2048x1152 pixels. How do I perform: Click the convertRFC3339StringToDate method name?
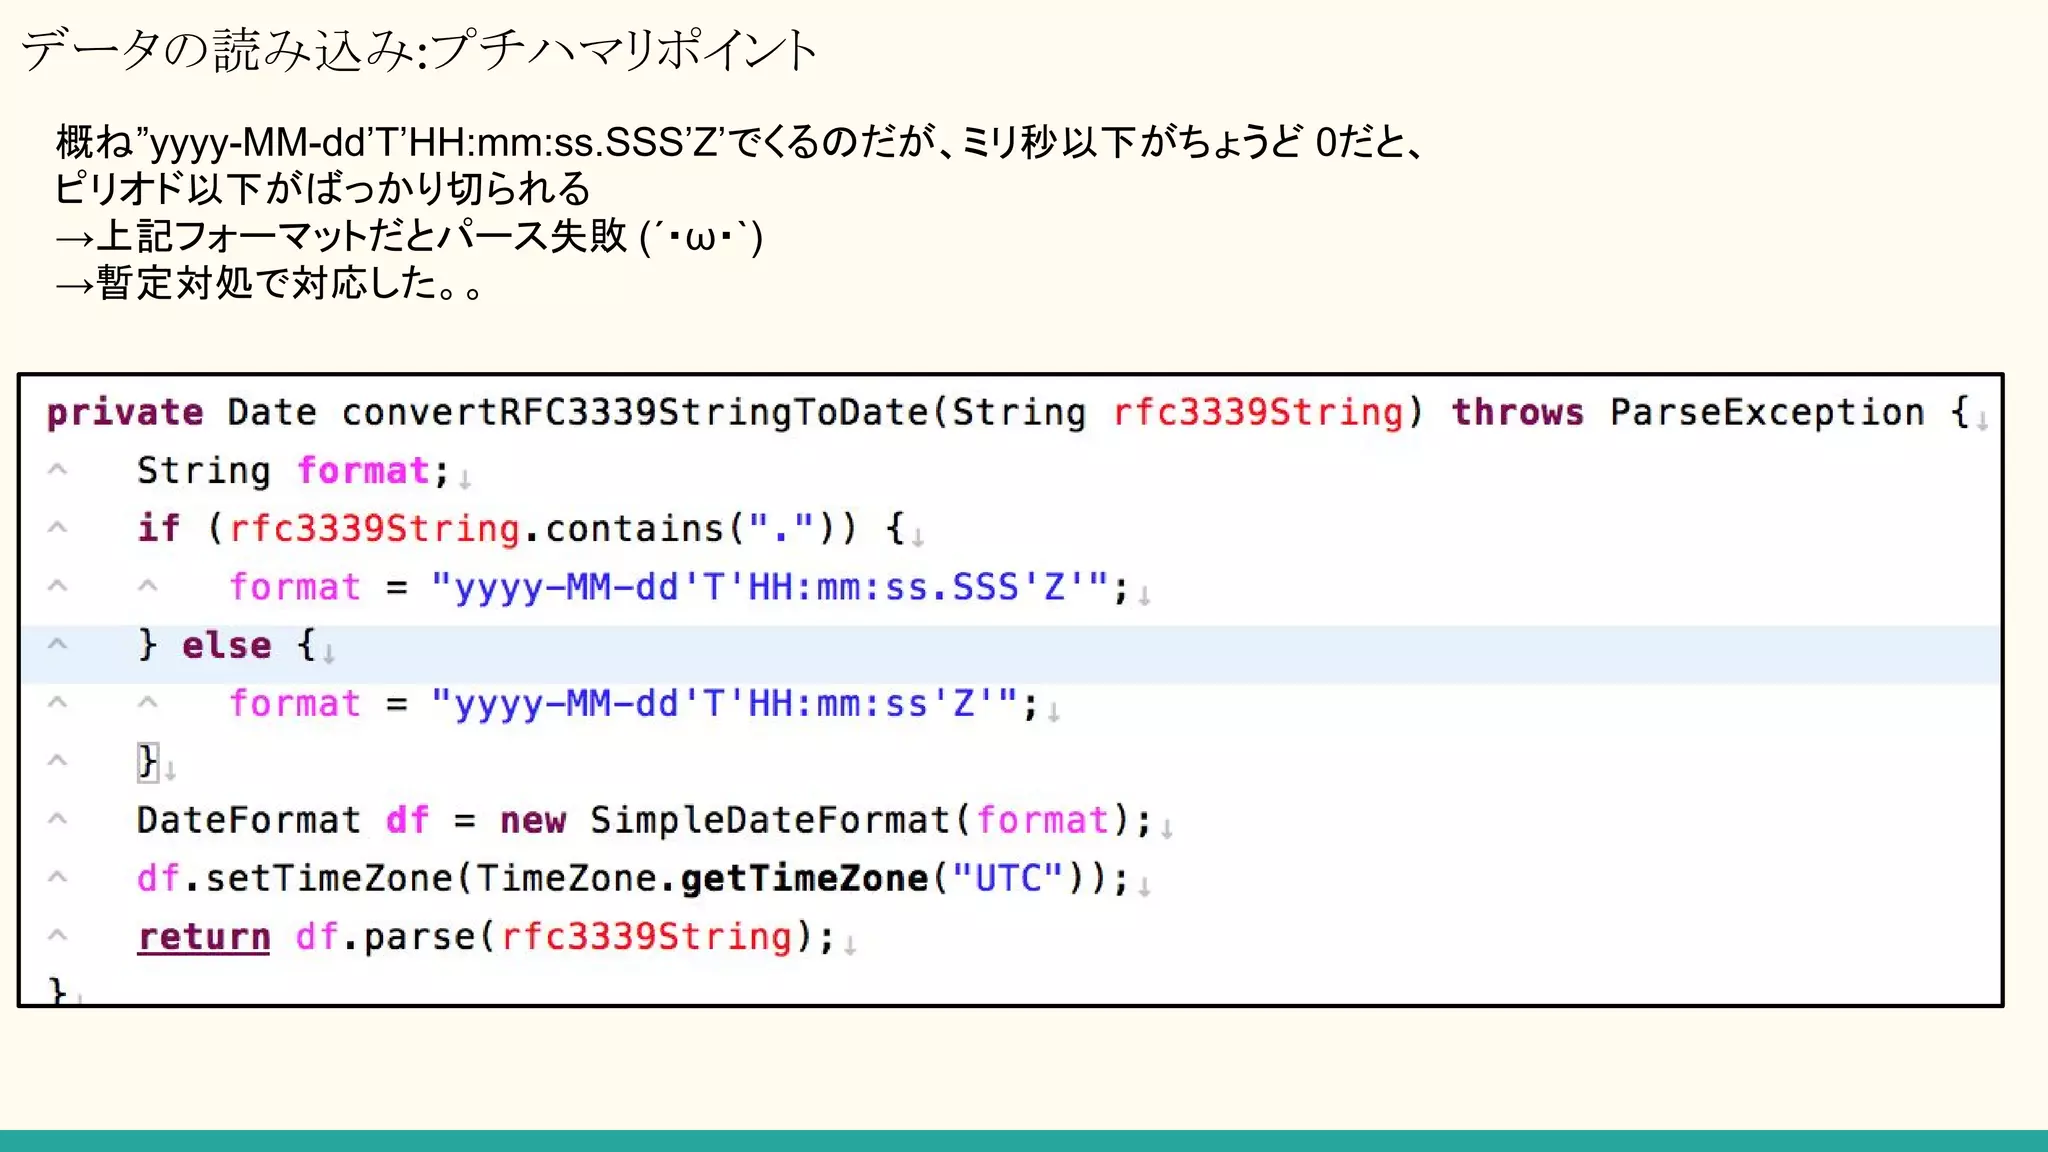click(635, 412)
